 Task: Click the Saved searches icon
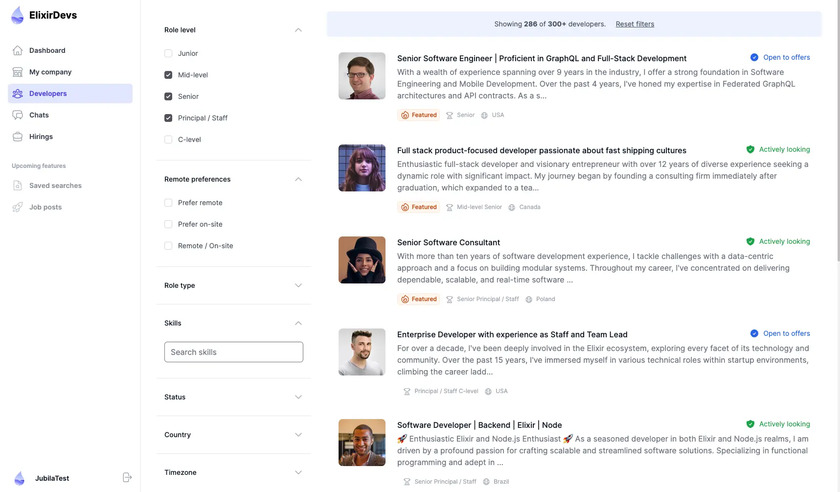click(x=18, y=186)
